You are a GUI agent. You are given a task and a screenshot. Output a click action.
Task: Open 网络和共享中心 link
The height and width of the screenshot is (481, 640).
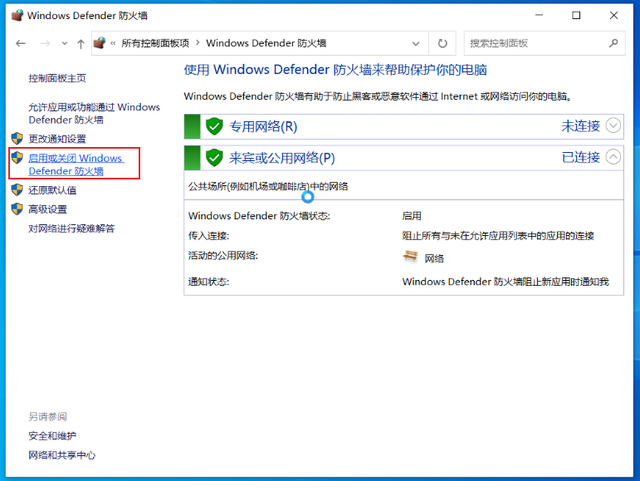click(x=62, y=455)
